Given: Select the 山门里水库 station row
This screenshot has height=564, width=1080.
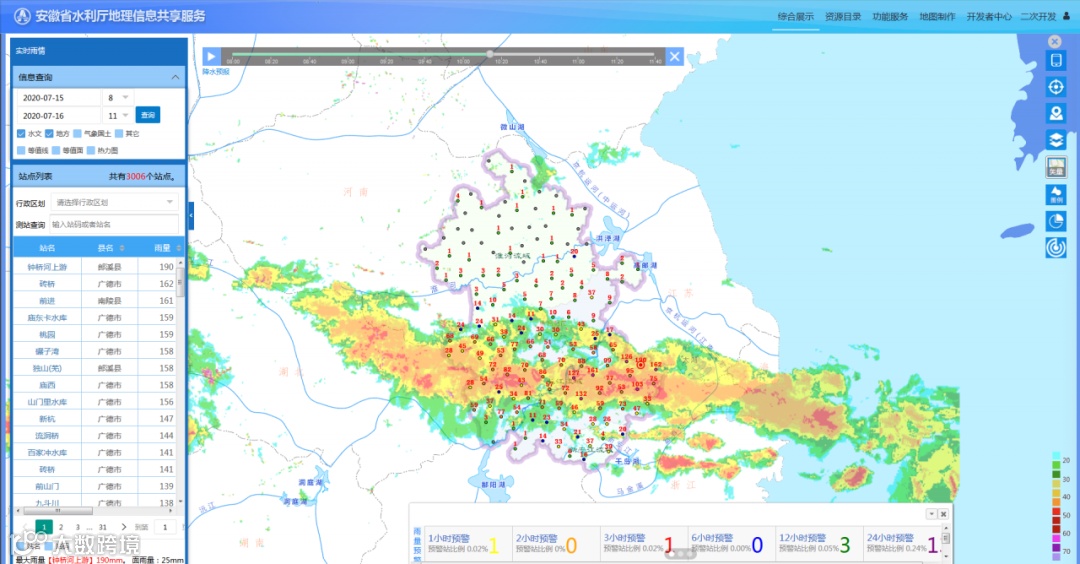Looking at the screenshot, I should 94,402.
